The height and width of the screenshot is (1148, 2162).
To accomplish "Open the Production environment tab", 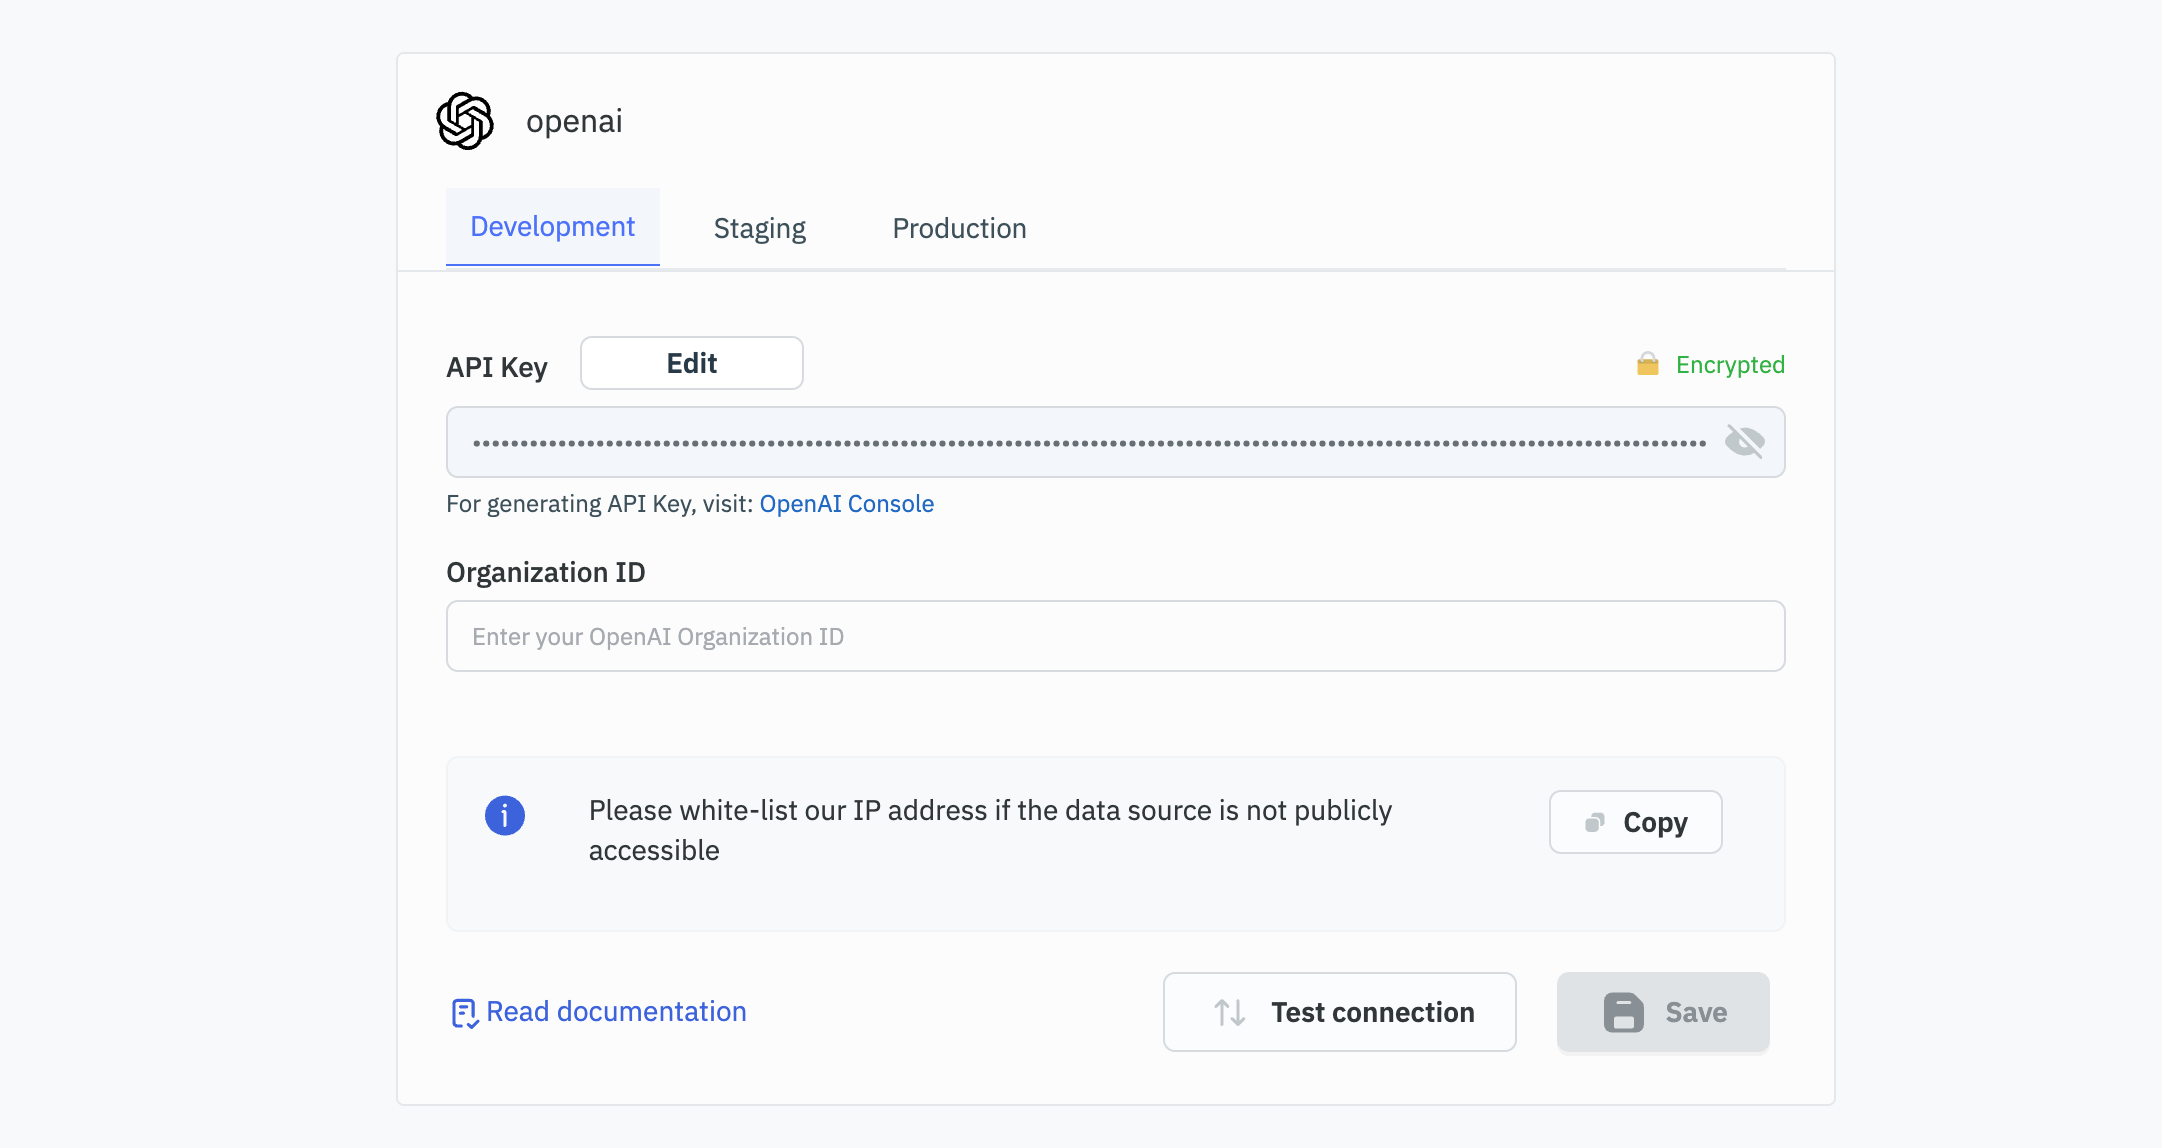I will (957, 226).
